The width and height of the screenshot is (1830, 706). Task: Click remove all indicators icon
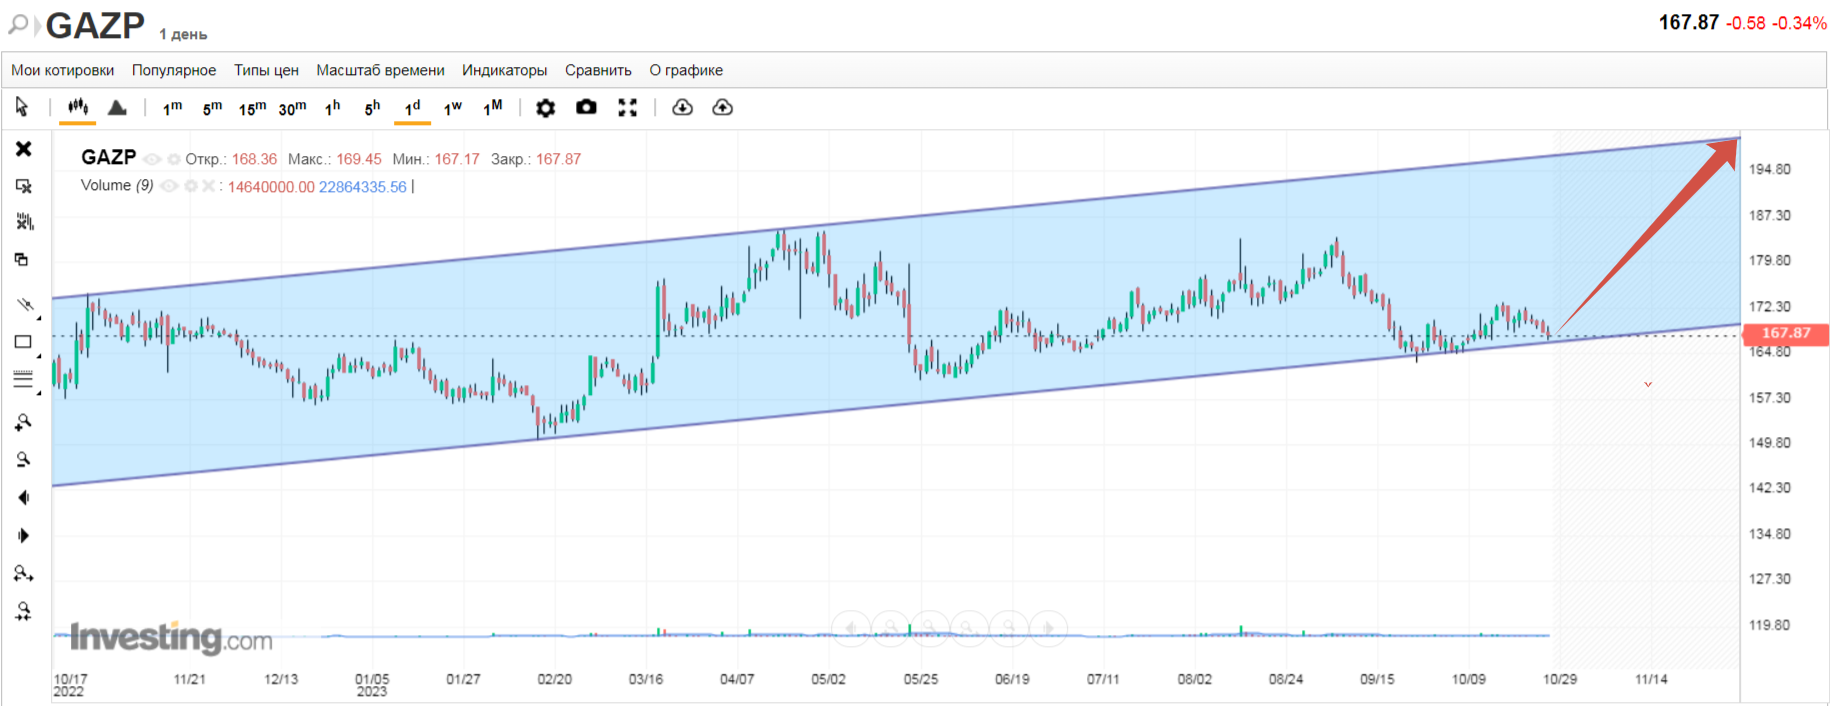click(x=24, y=222)
